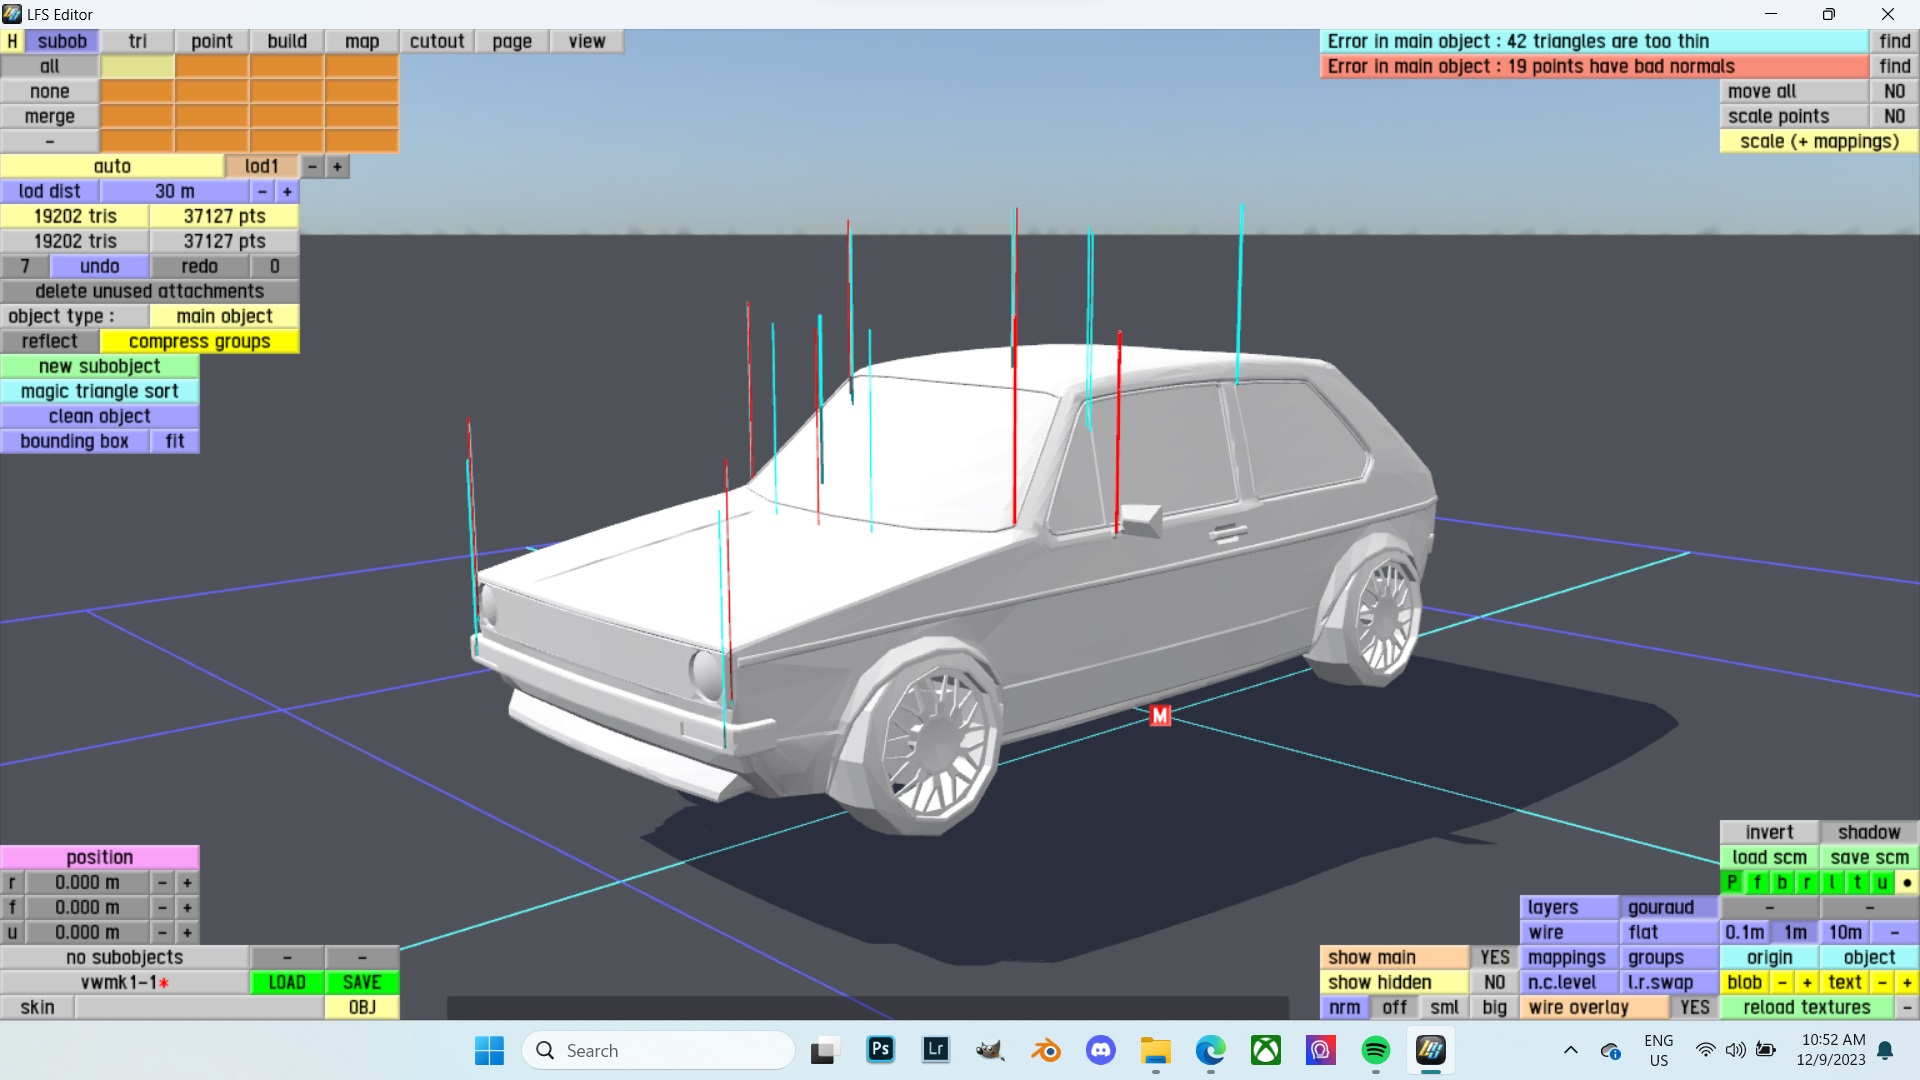Open the cutout mode tab
Viewport: 1920px width, 1080px height.
tap(437, 41)
